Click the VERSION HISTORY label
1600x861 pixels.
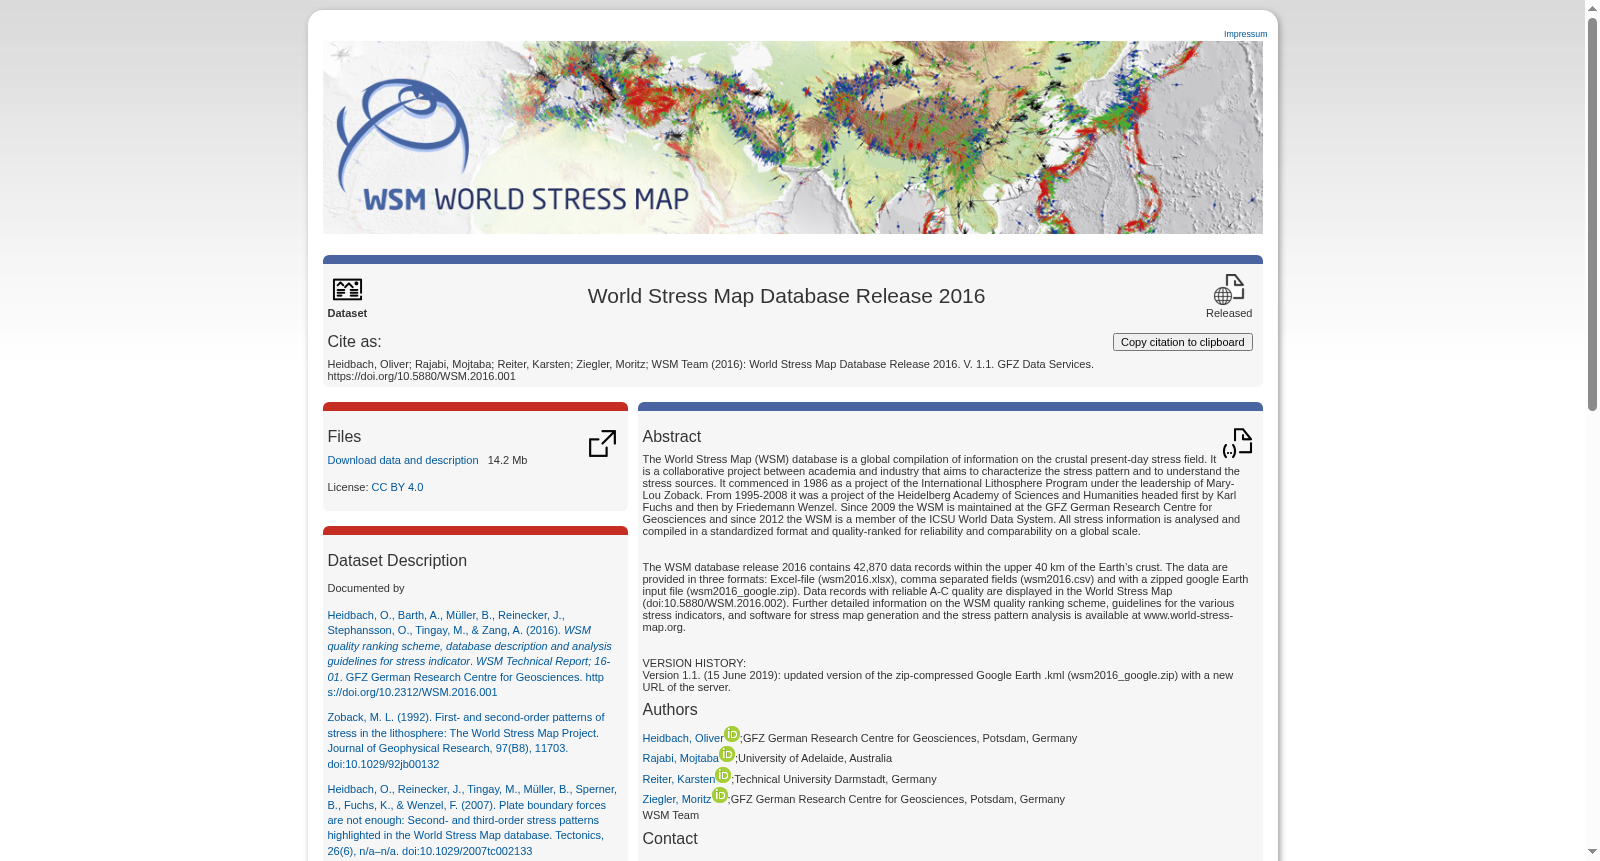pos(694,663)
